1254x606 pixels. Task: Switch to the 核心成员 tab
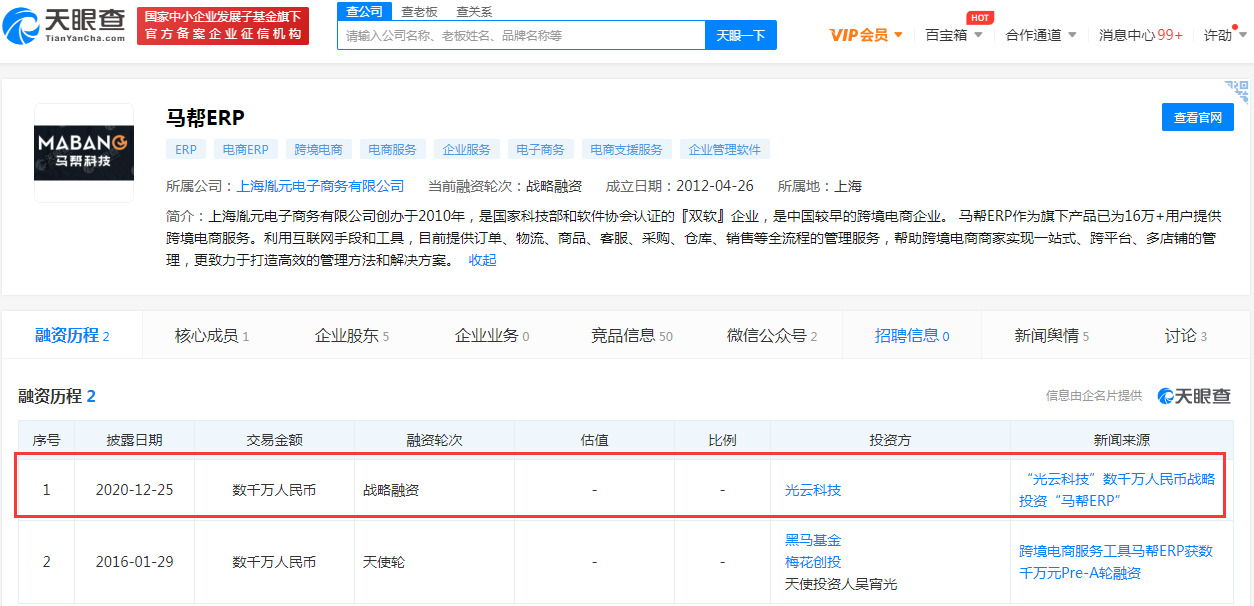[x=212, y=336]
